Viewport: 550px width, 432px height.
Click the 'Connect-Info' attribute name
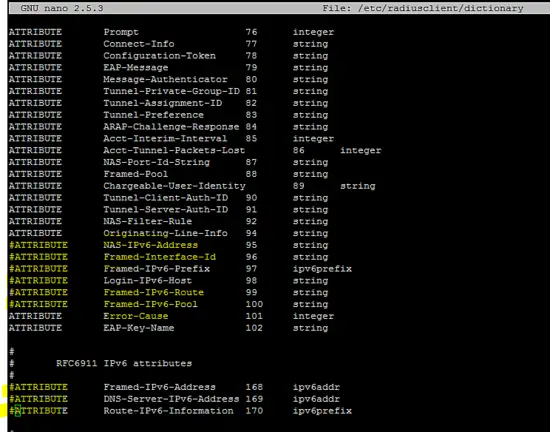(139, 44)
